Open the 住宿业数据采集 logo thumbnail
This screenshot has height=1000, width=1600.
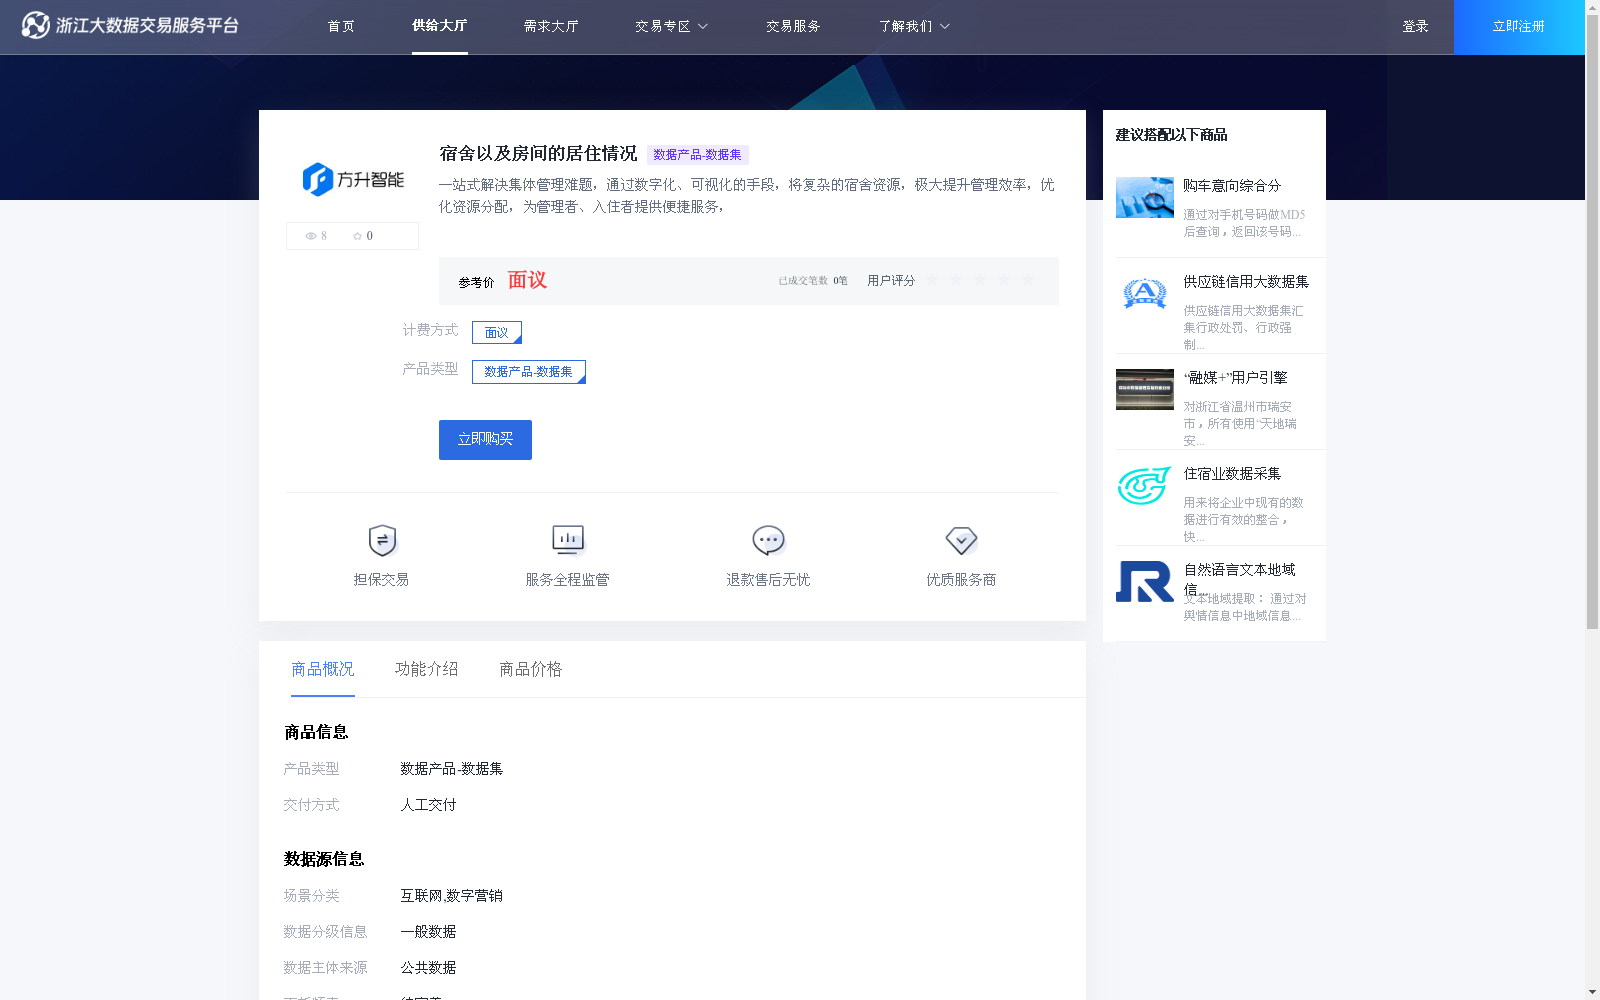point(1144,486)
